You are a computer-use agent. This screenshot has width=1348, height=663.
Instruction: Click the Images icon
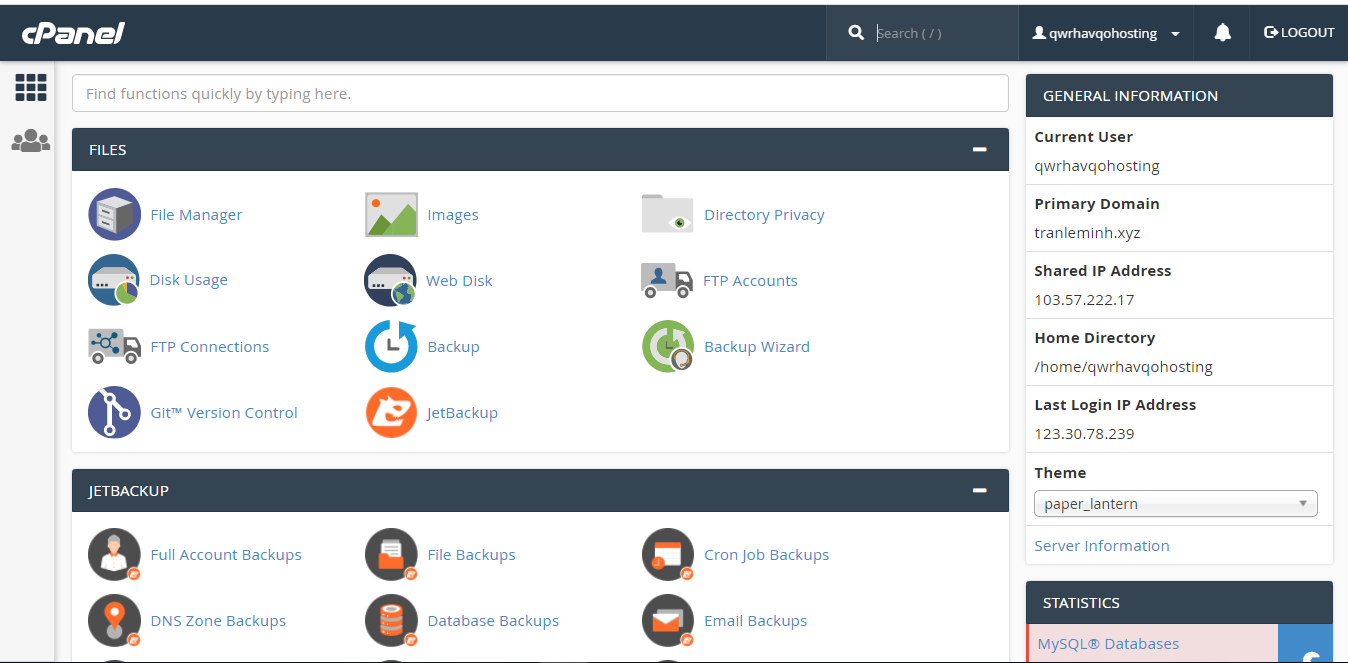tap(391, 214)
